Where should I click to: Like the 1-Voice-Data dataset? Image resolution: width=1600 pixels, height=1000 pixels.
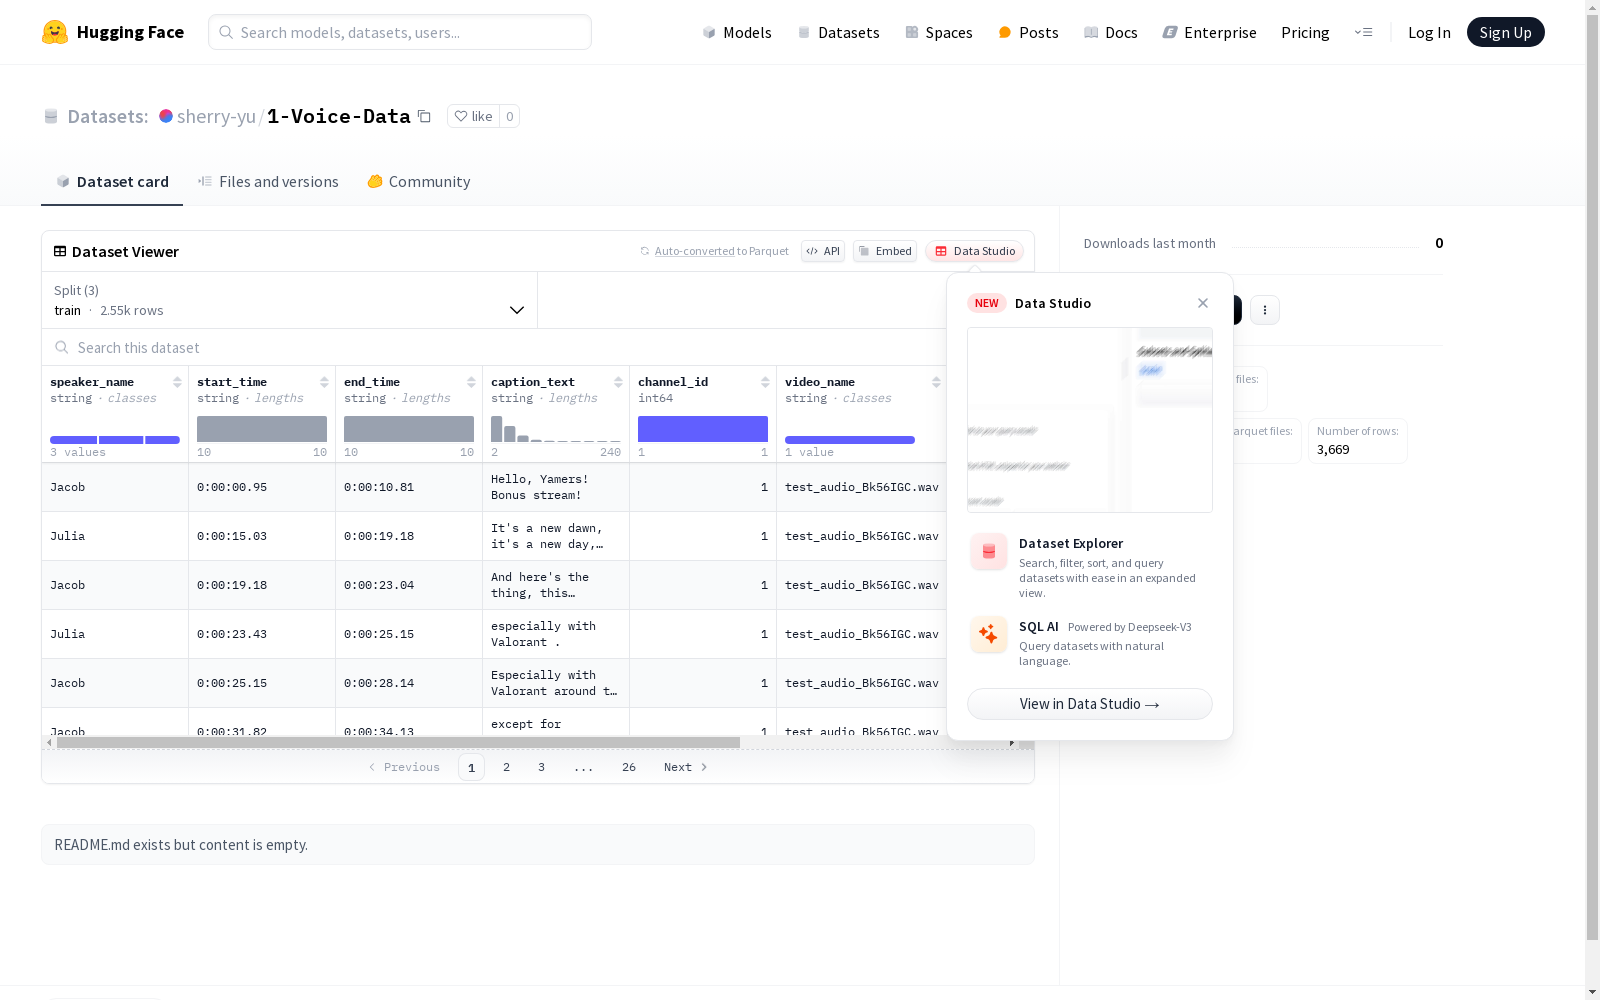tap(473, 116)
